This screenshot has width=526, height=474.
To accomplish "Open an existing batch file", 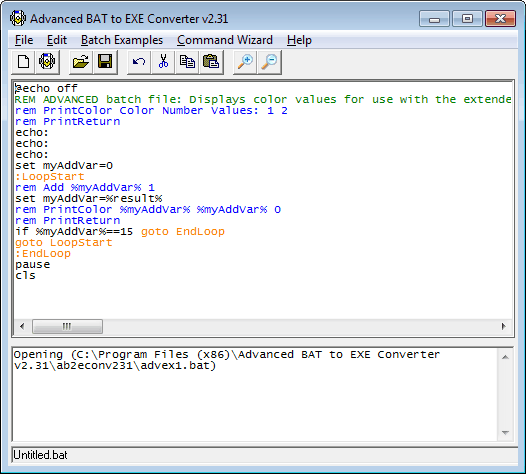I will (x=81, y=62).
